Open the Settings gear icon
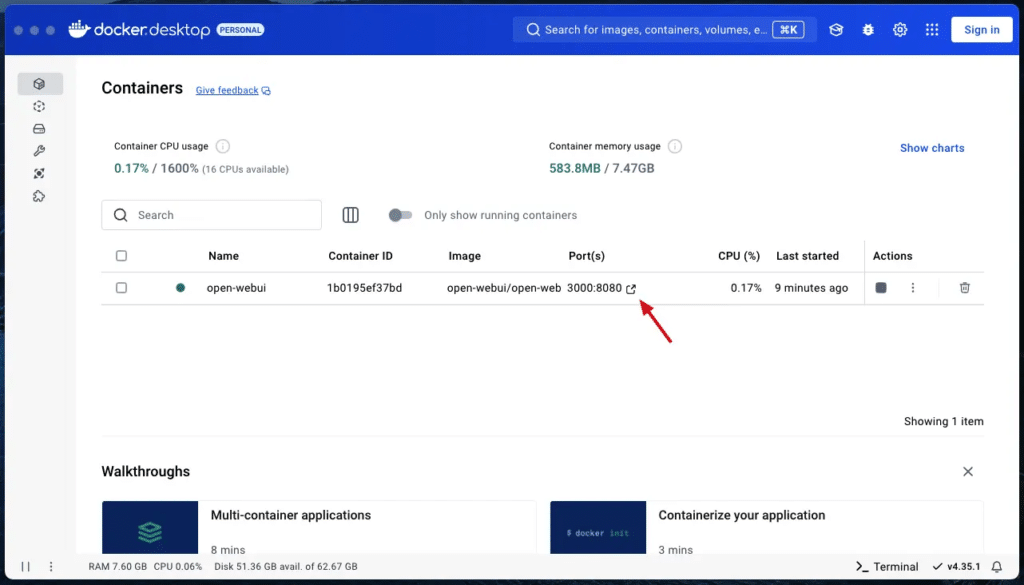 900,29
